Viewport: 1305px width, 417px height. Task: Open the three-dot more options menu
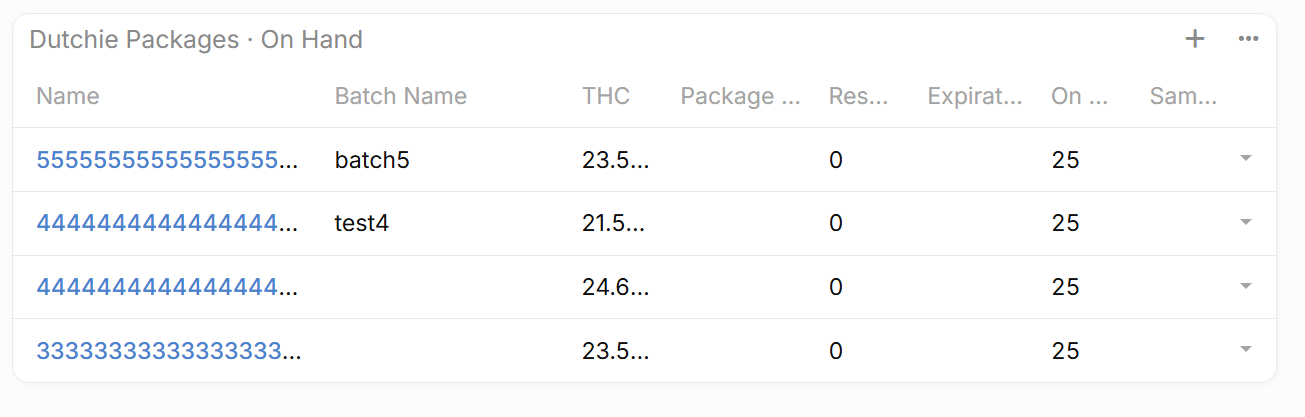[x=1247, y=39]
